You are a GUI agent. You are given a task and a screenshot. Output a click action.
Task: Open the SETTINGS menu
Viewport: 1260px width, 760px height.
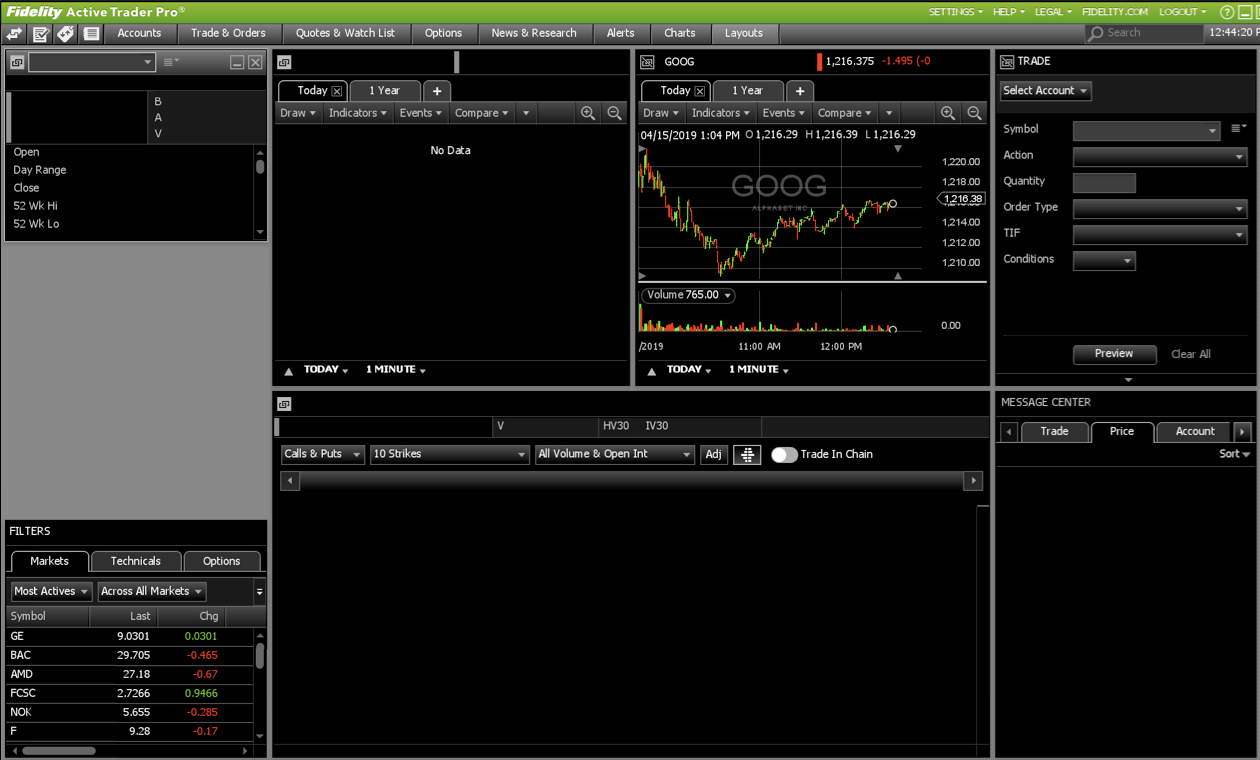pos(955,12)
